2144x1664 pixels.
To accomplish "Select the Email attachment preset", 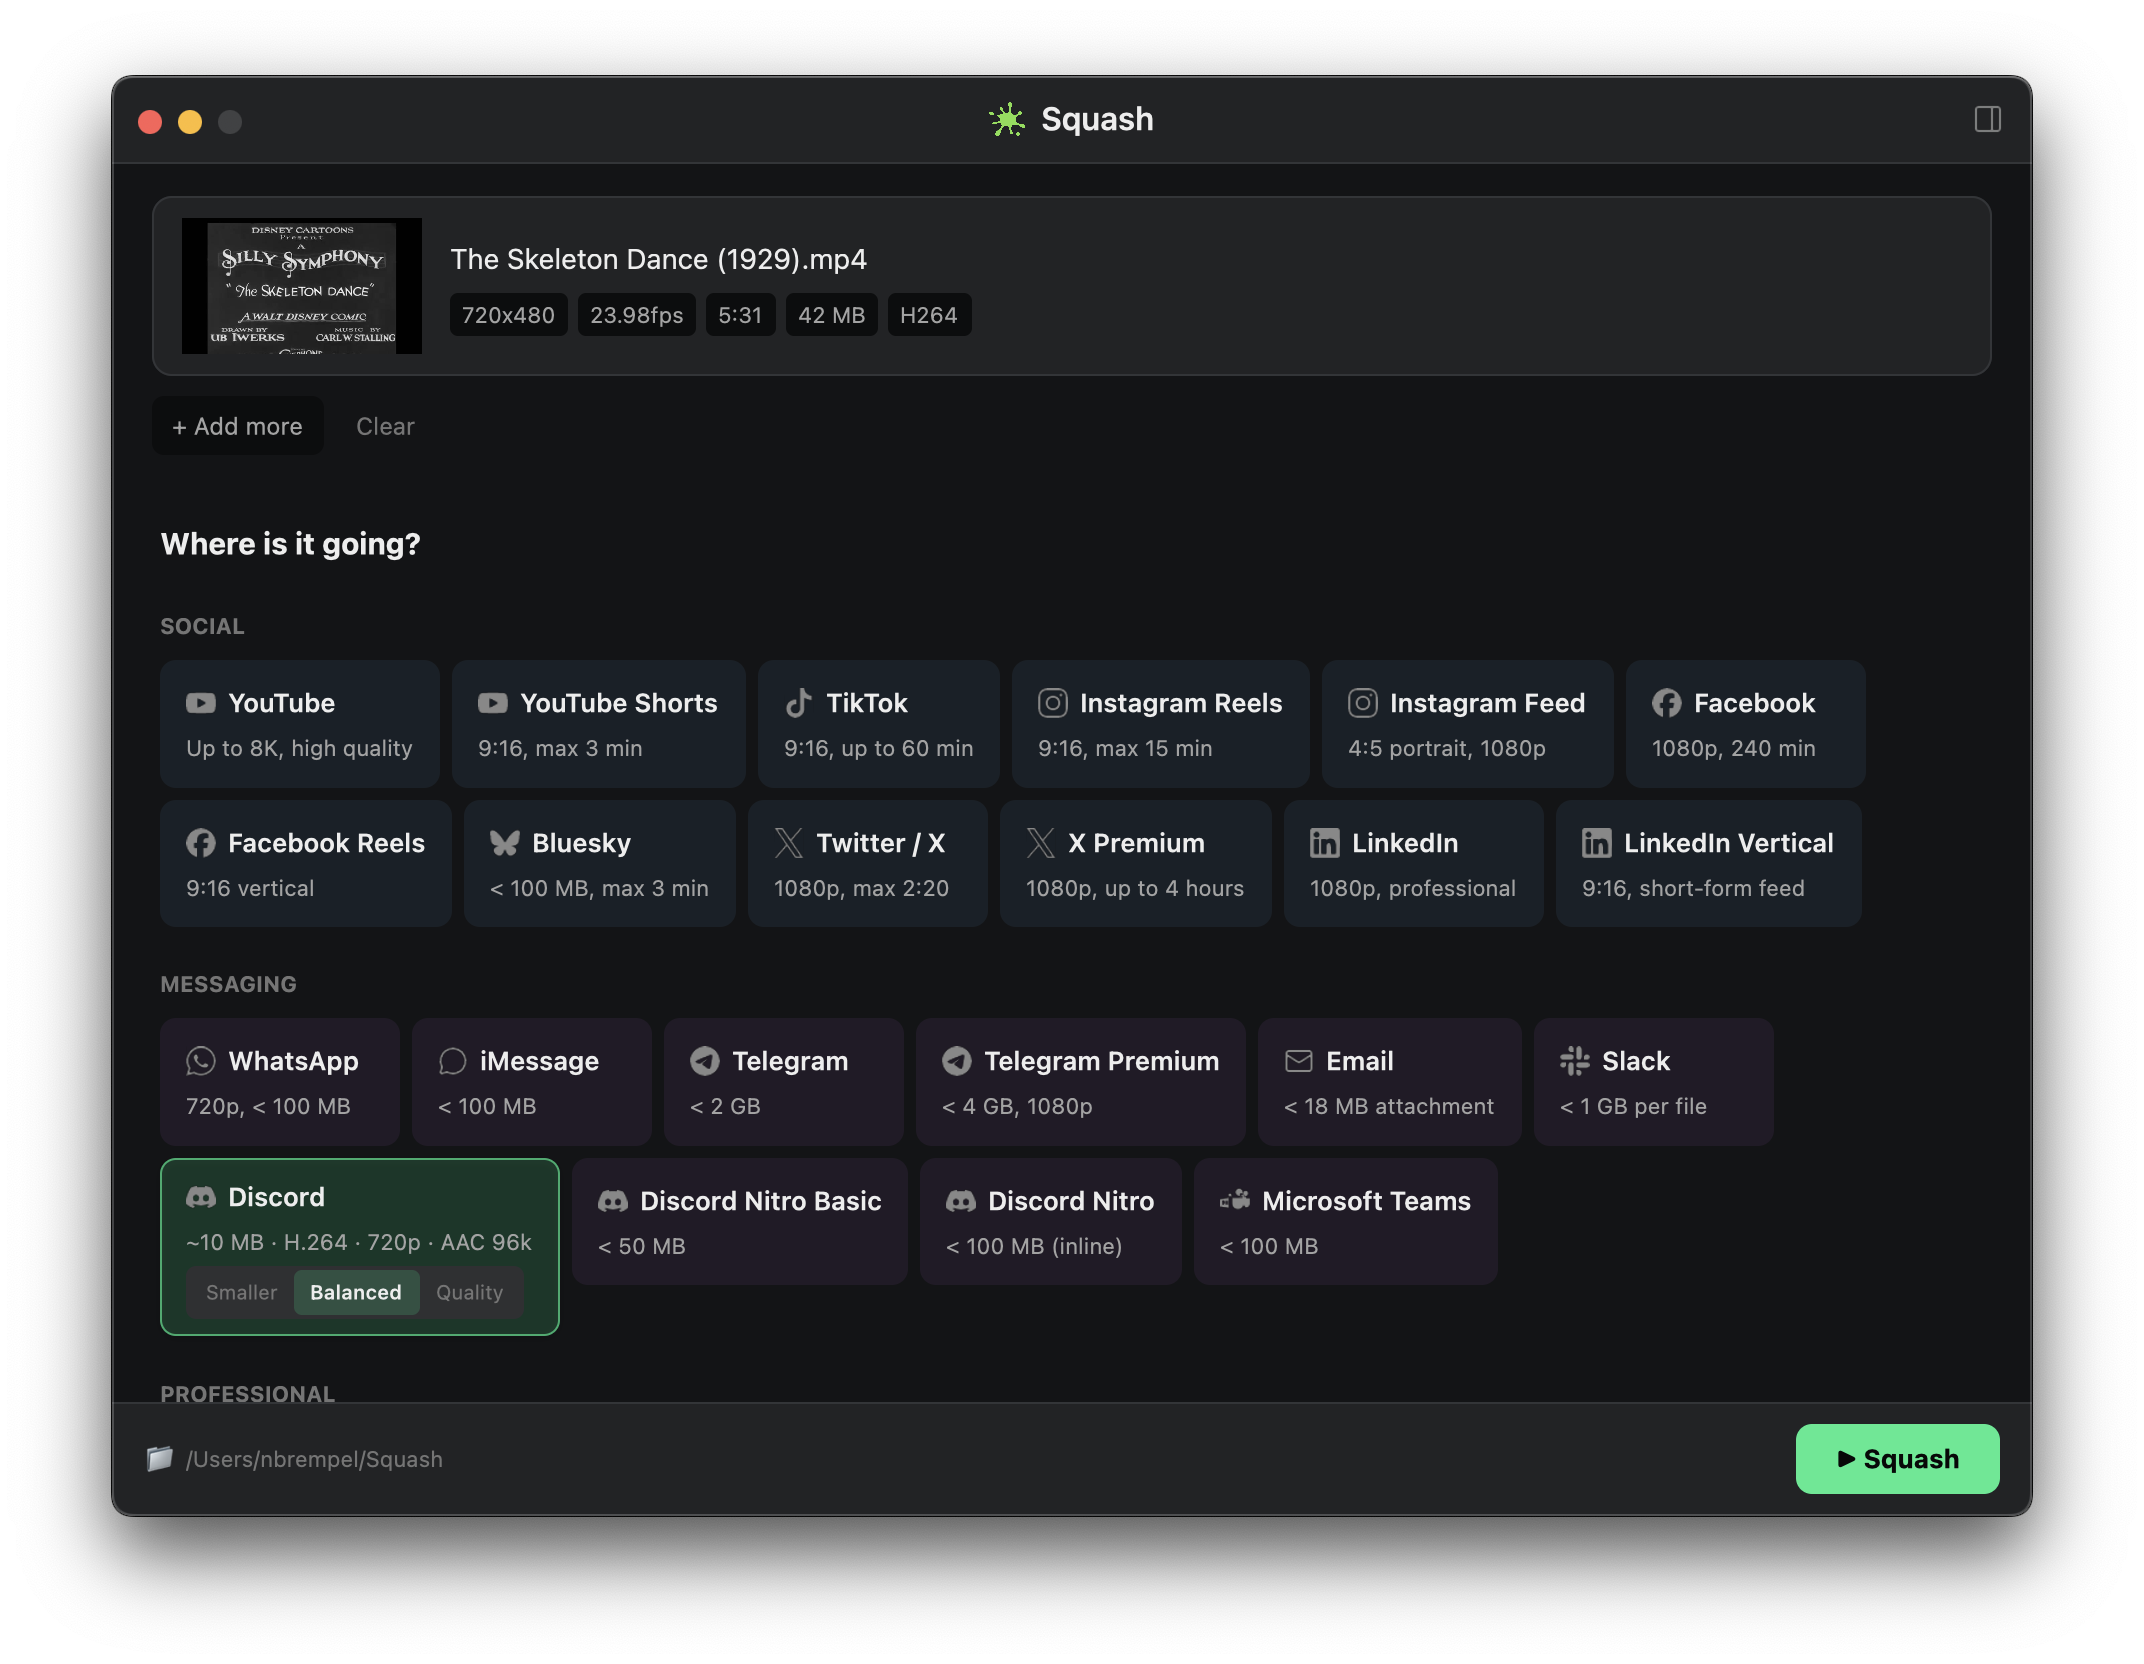I will pos(1388,1082).
